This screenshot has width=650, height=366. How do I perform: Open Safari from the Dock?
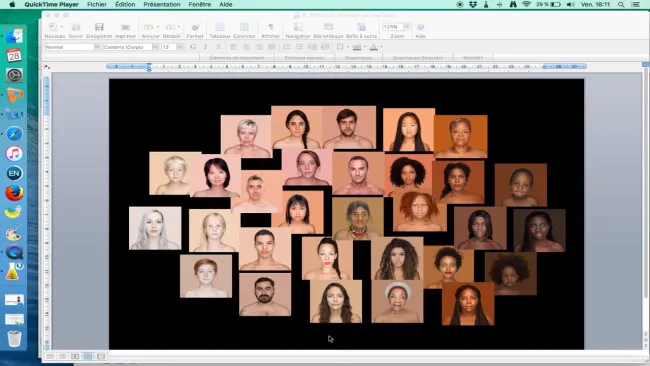point(14,134)
